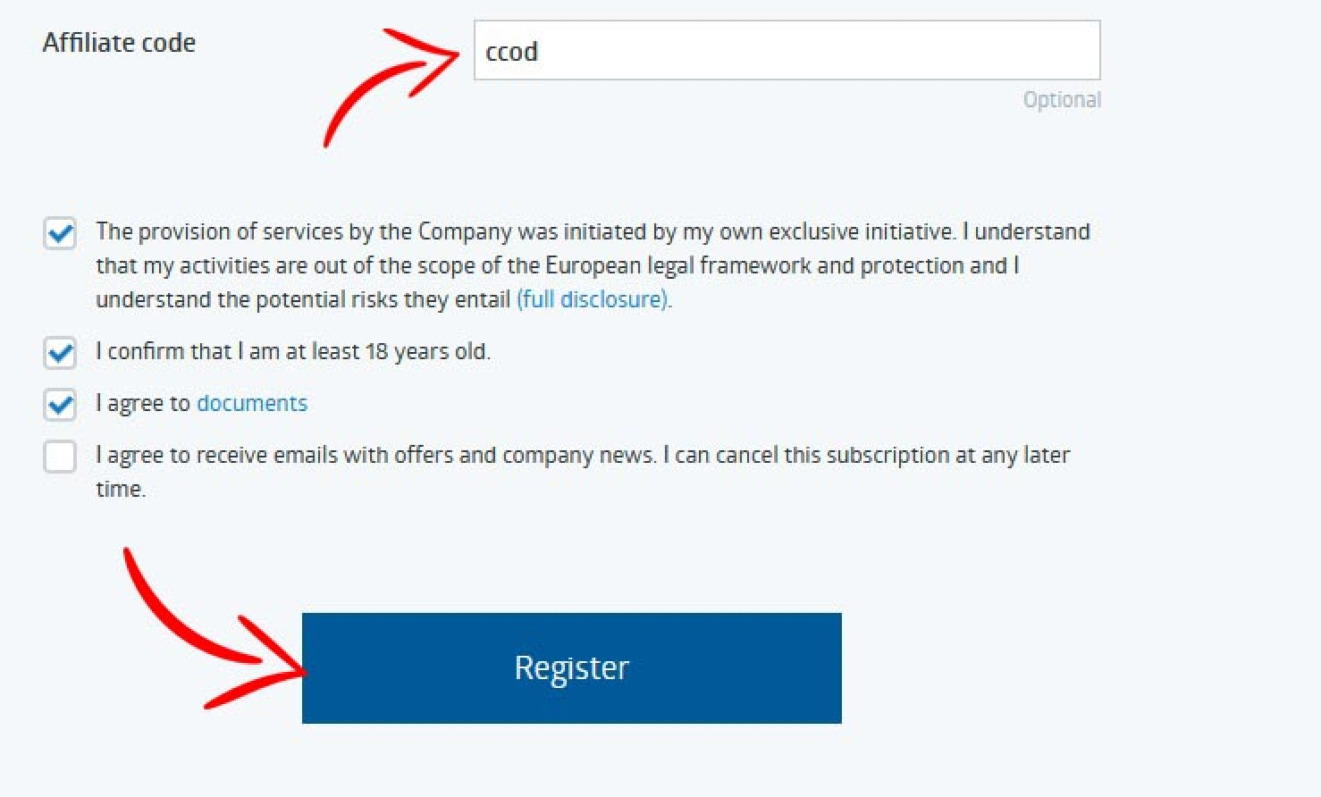Click the 'European legal framework' sentence line
The width and height of the screenshot is (1321, 797).
coord(558,266)
